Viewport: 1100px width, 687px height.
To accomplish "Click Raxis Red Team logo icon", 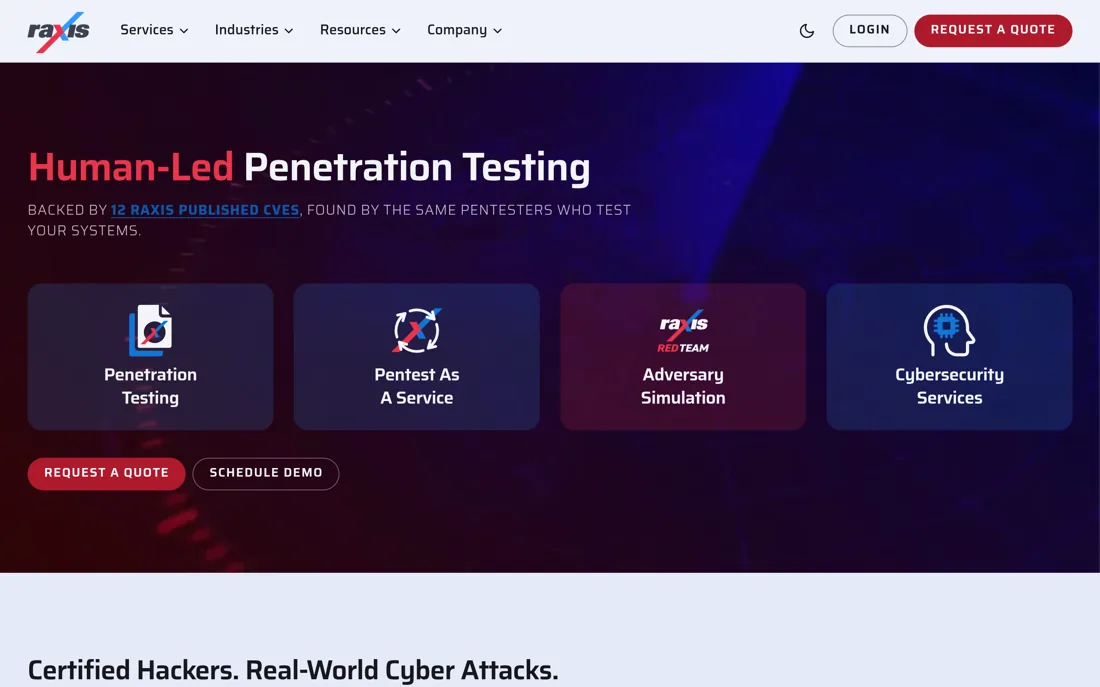I will tap(683, 331).
